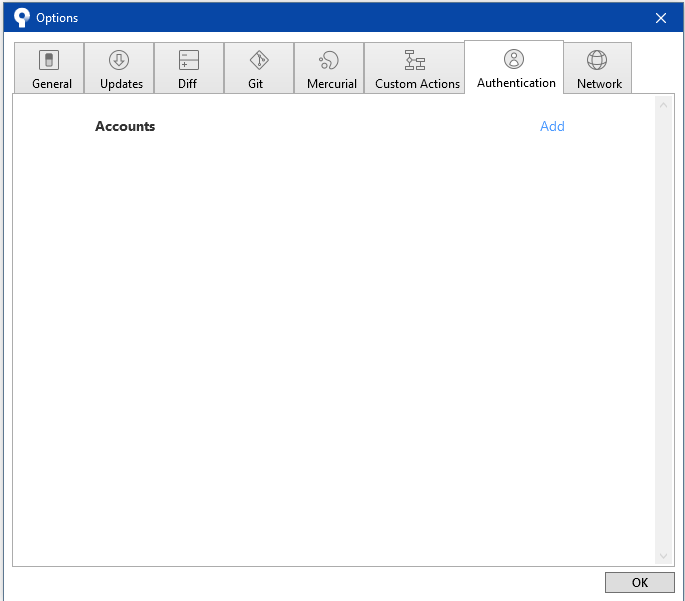This screenshot has height=601, width=685.
Task: Select the Mercurial tab label
Action: [332, 84]
